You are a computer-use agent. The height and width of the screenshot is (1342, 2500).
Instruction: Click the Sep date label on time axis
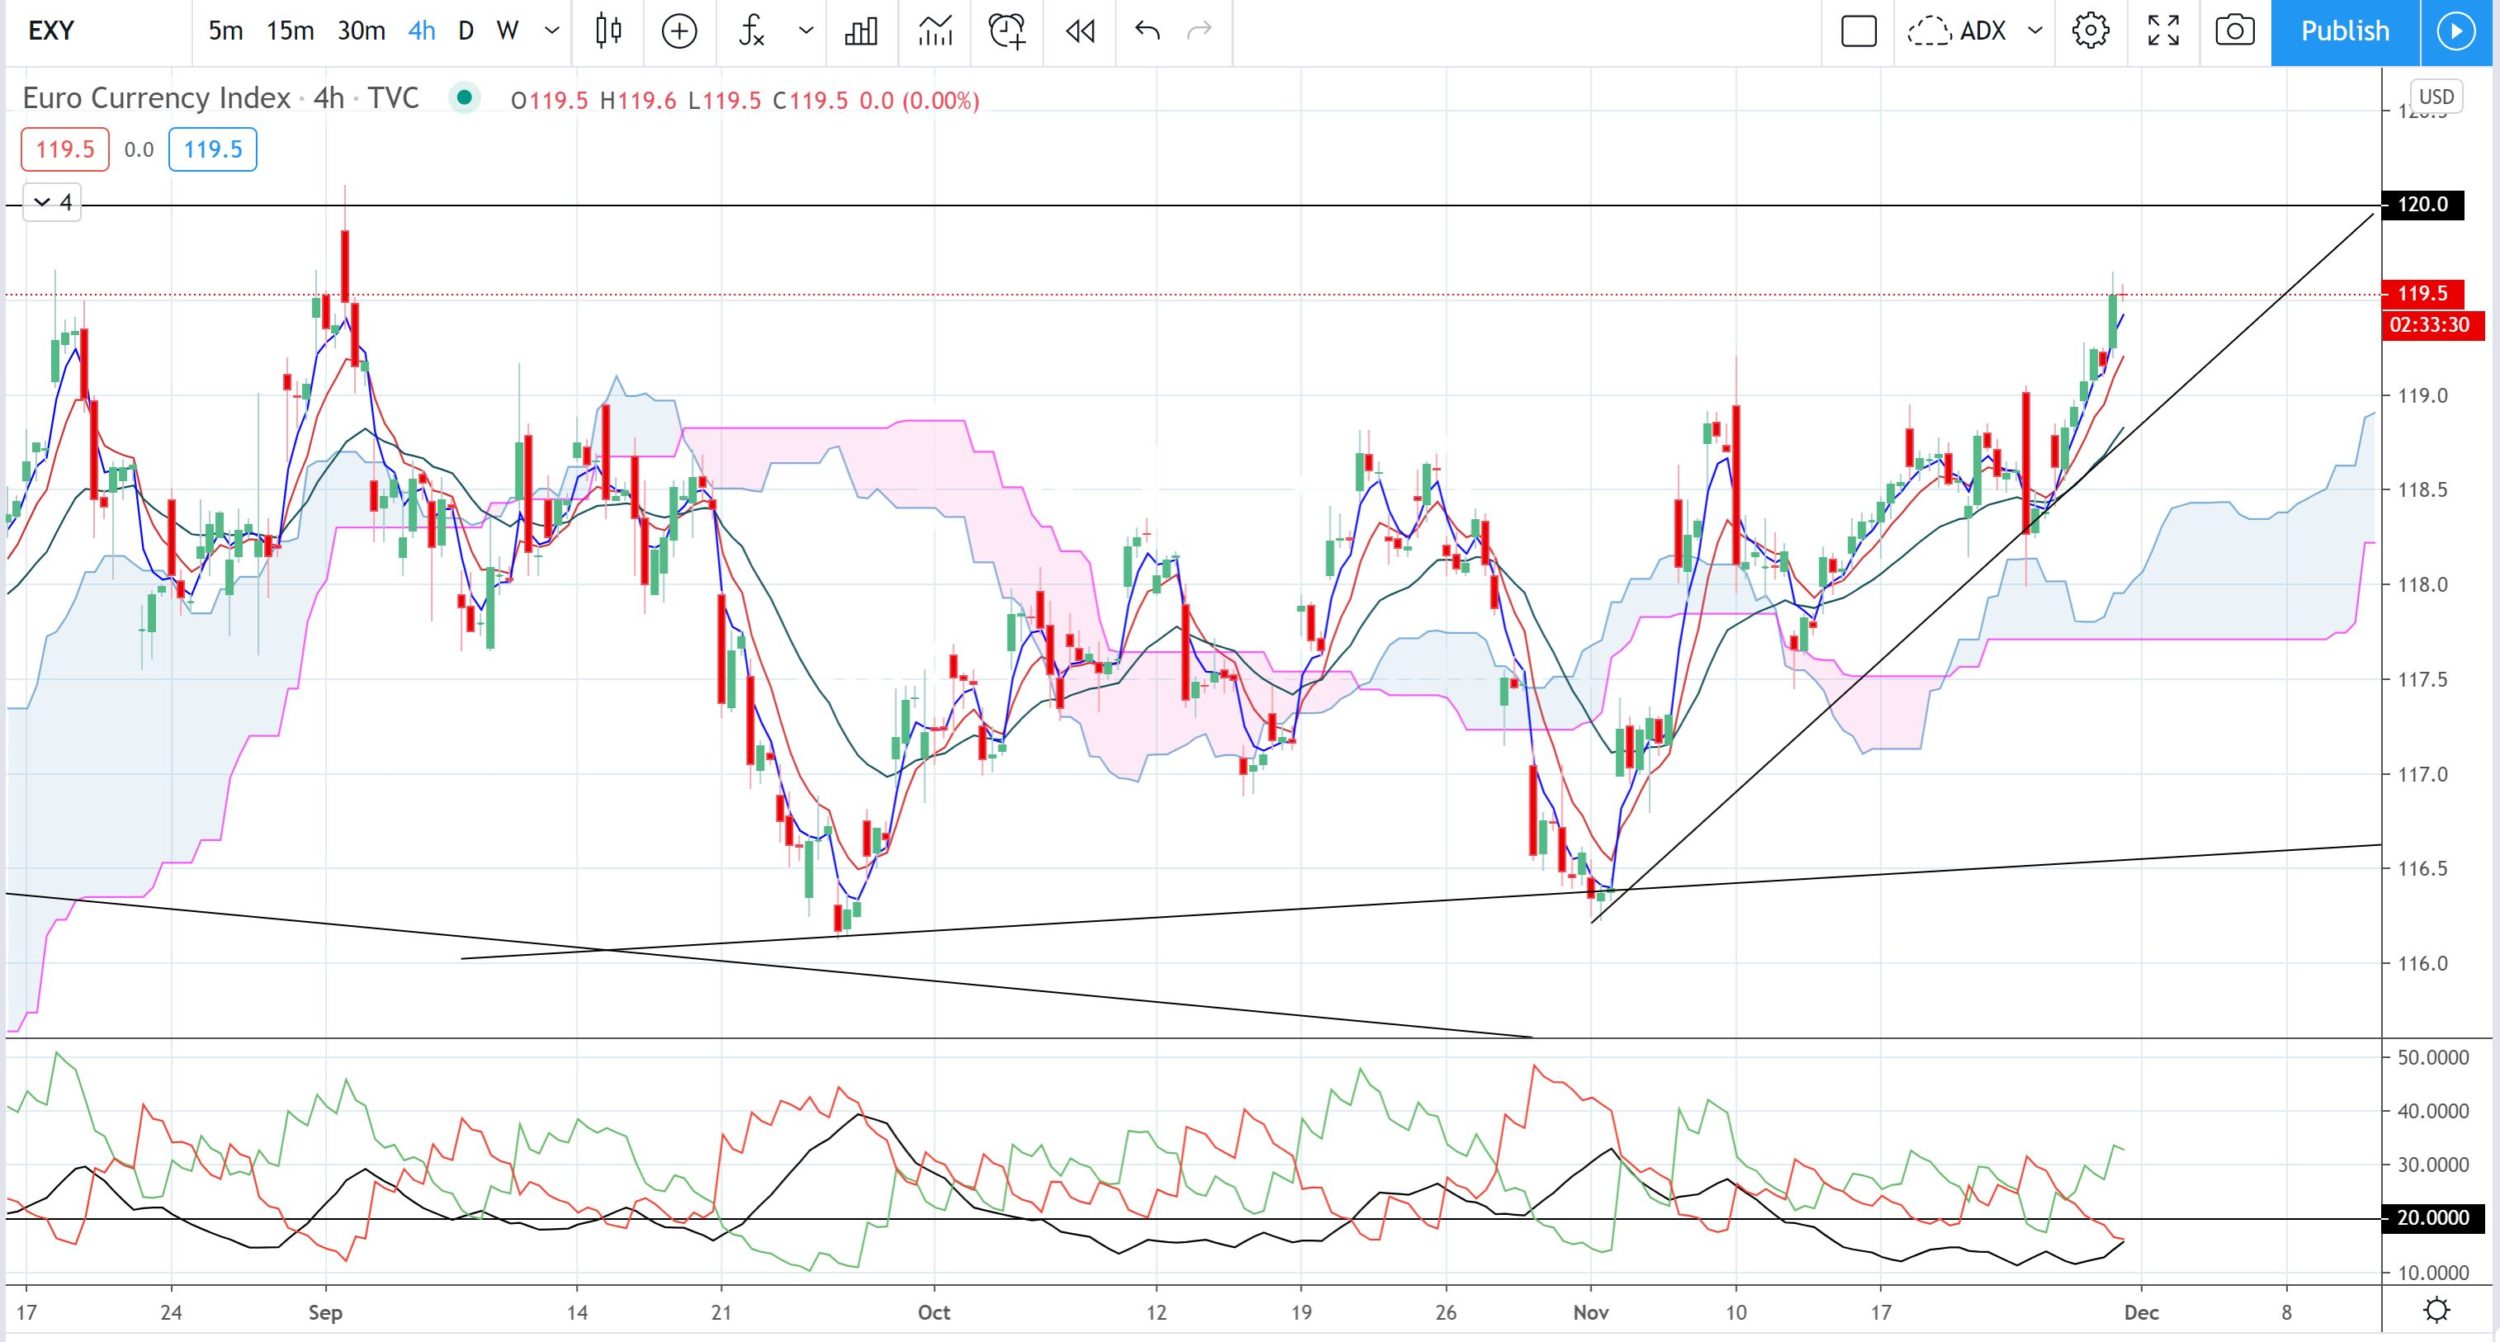(x=325, y=1312)
